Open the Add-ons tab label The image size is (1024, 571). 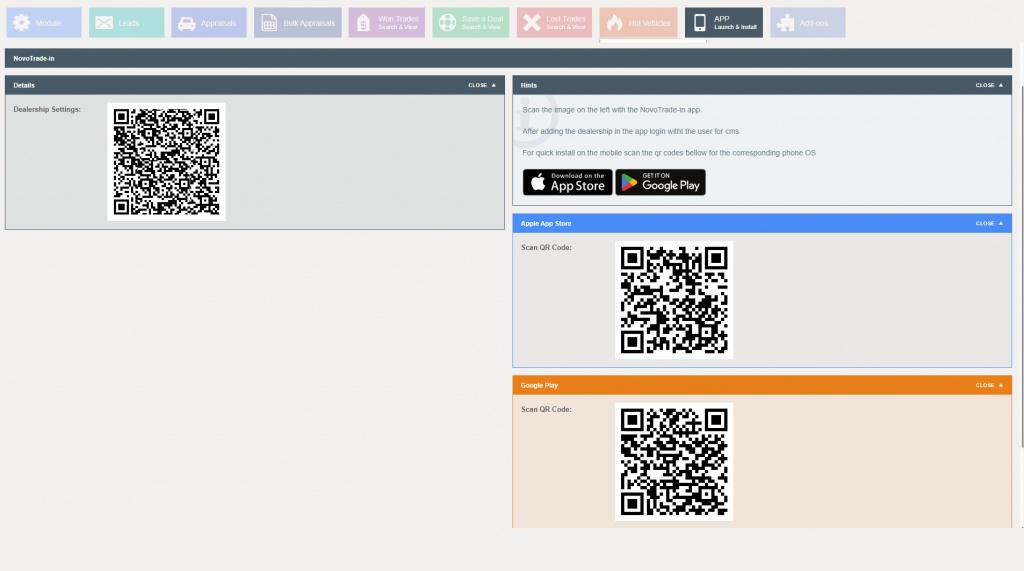(x=813, y=23)
